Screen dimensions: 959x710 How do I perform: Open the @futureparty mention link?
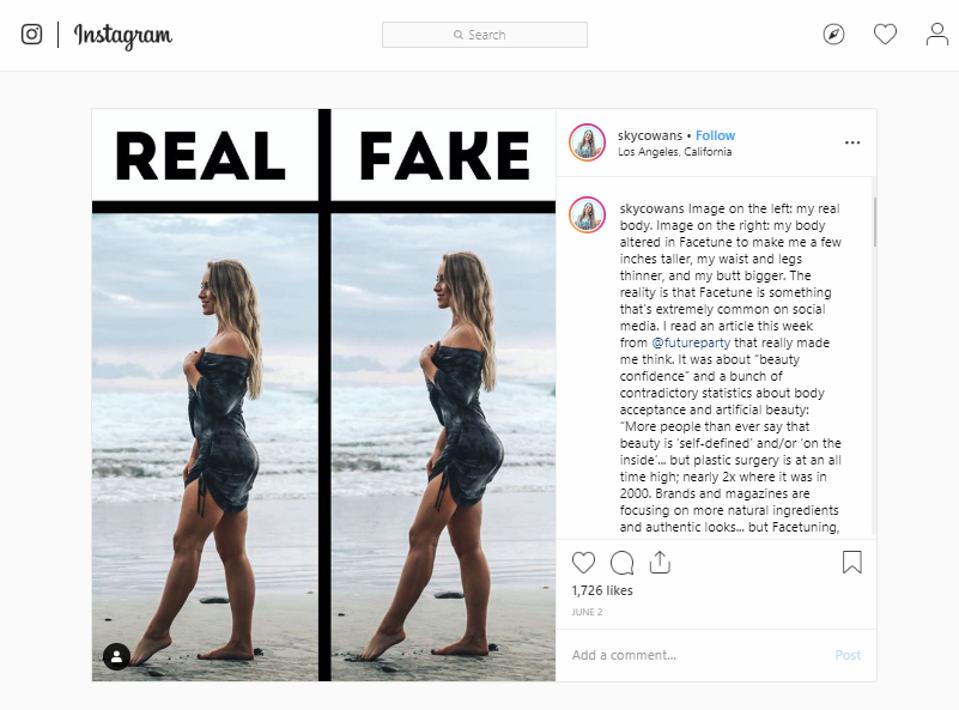point(690,343)
